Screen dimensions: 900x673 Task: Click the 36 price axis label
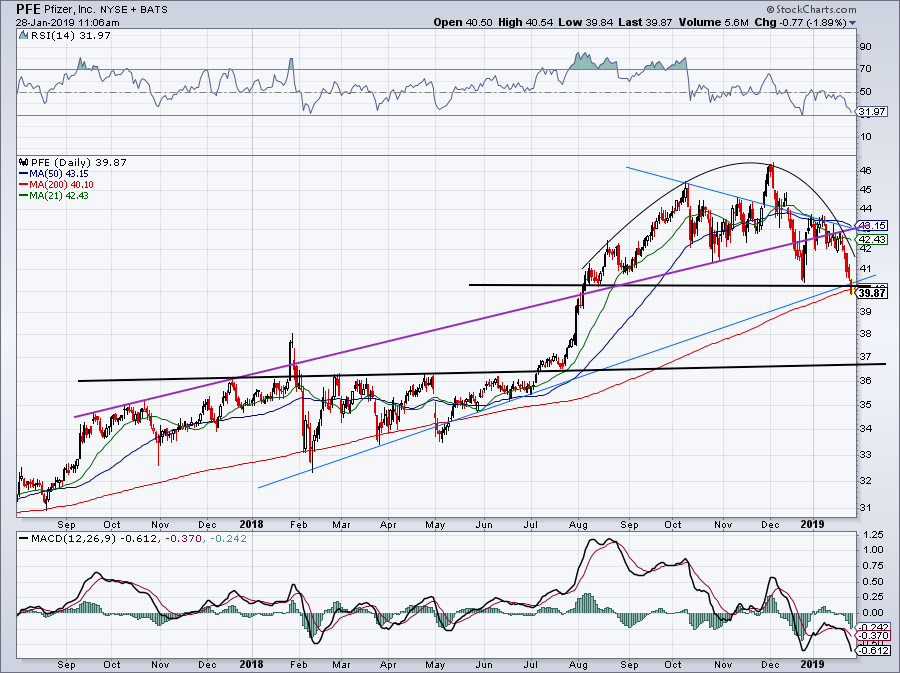(x=865, y=380)
